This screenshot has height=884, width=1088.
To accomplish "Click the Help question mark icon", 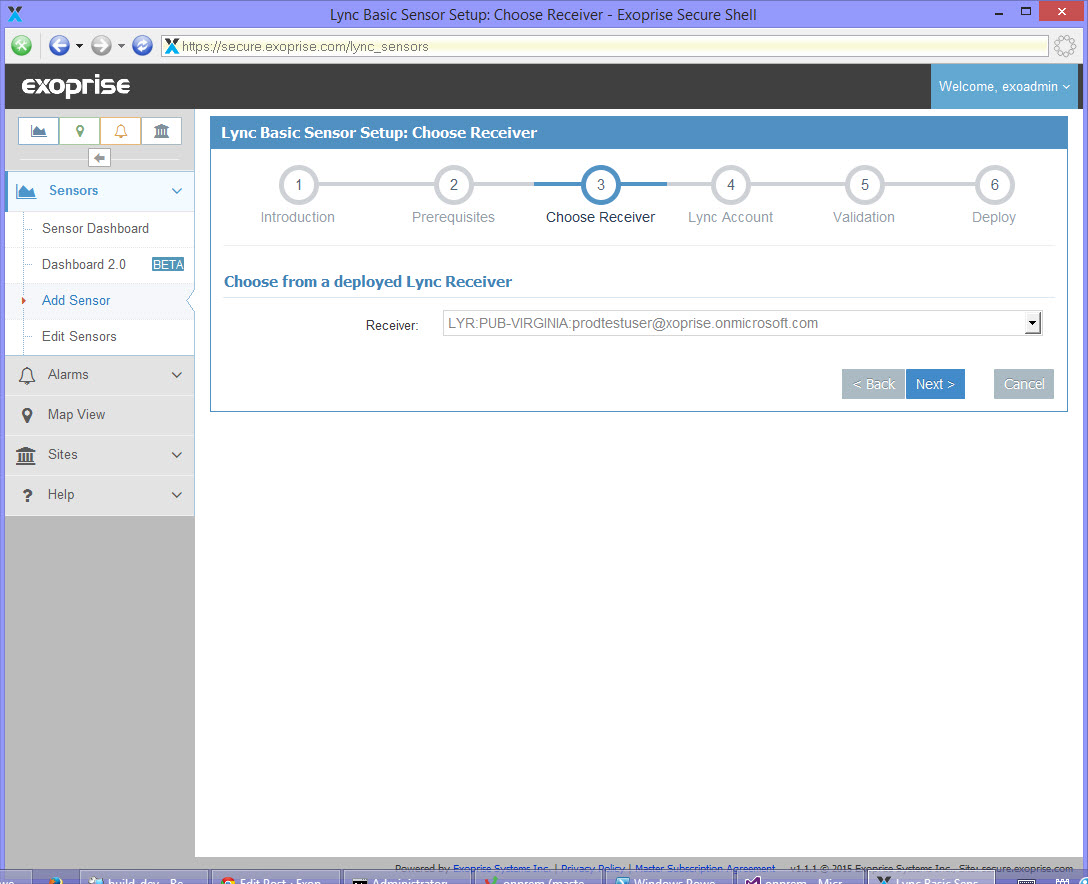I will [27, 495].
